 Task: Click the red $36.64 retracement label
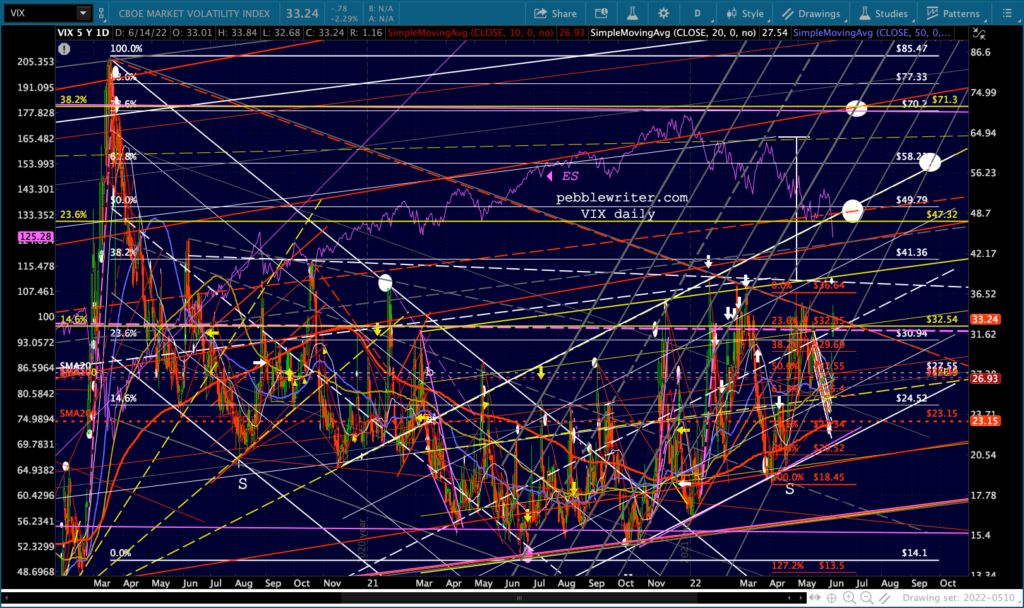click(x=829, y=285)
